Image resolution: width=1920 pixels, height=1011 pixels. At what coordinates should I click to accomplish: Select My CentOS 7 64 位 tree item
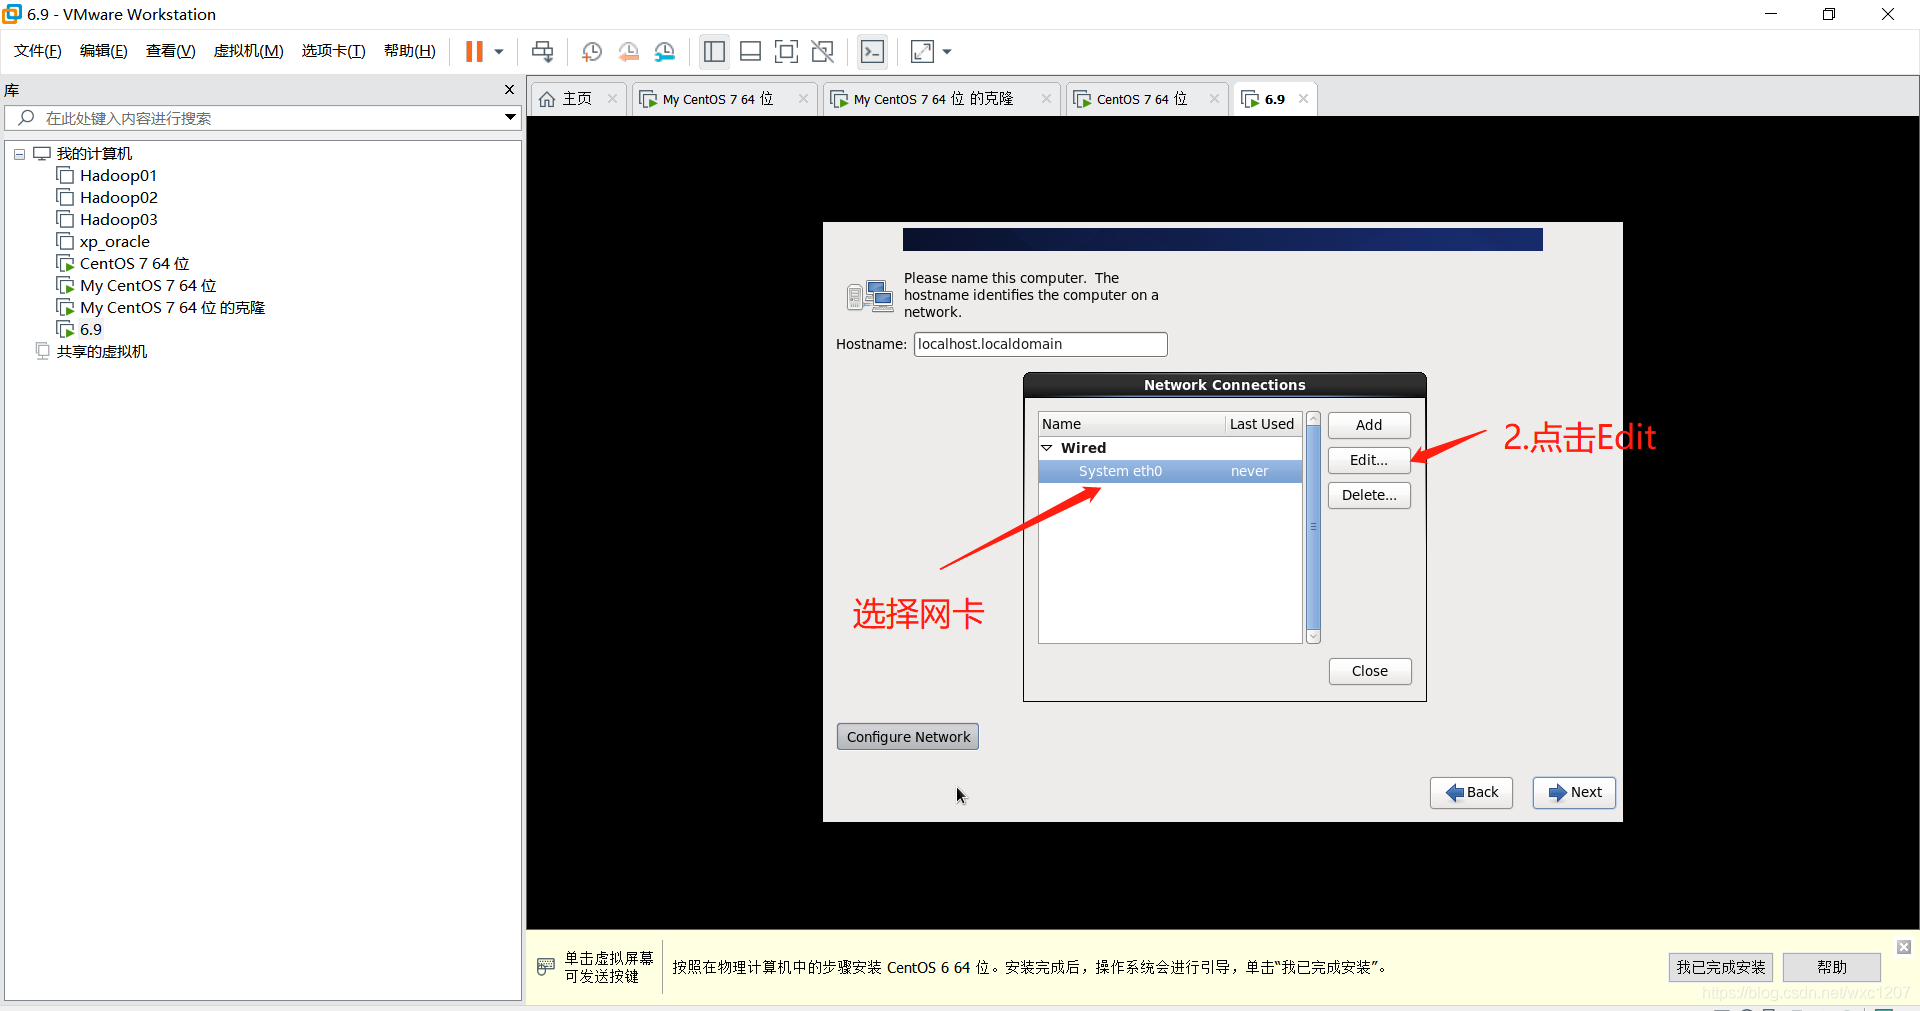(148, 286)
